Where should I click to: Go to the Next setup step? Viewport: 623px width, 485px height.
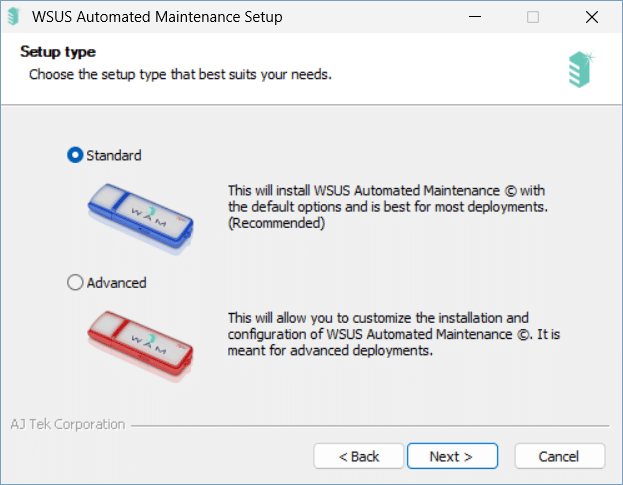point(452,456)
